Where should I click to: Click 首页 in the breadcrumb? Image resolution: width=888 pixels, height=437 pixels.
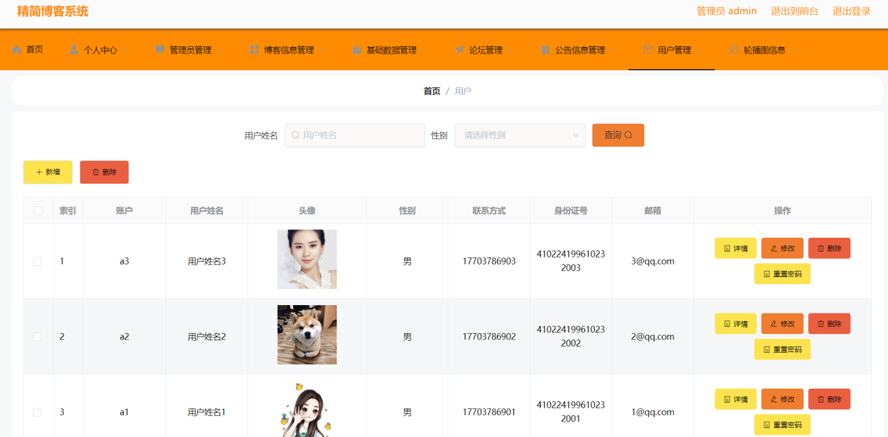(x=432, y=91)
